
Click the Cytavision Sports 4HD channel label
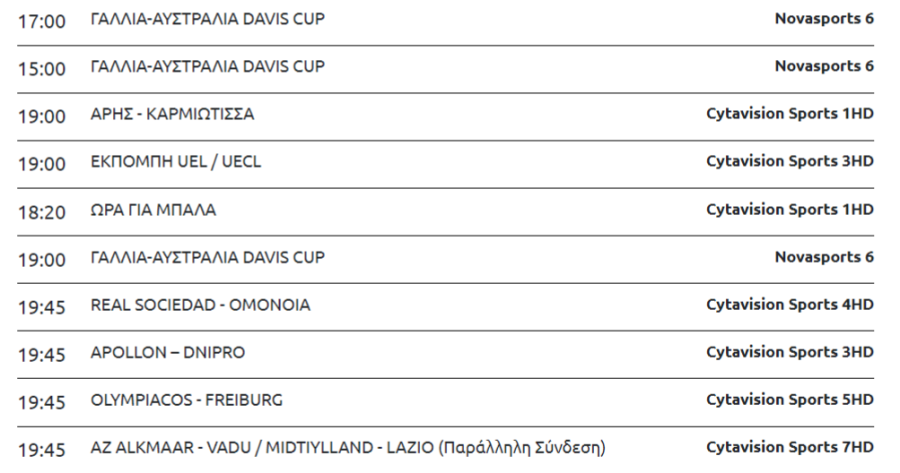coord(790,304)
